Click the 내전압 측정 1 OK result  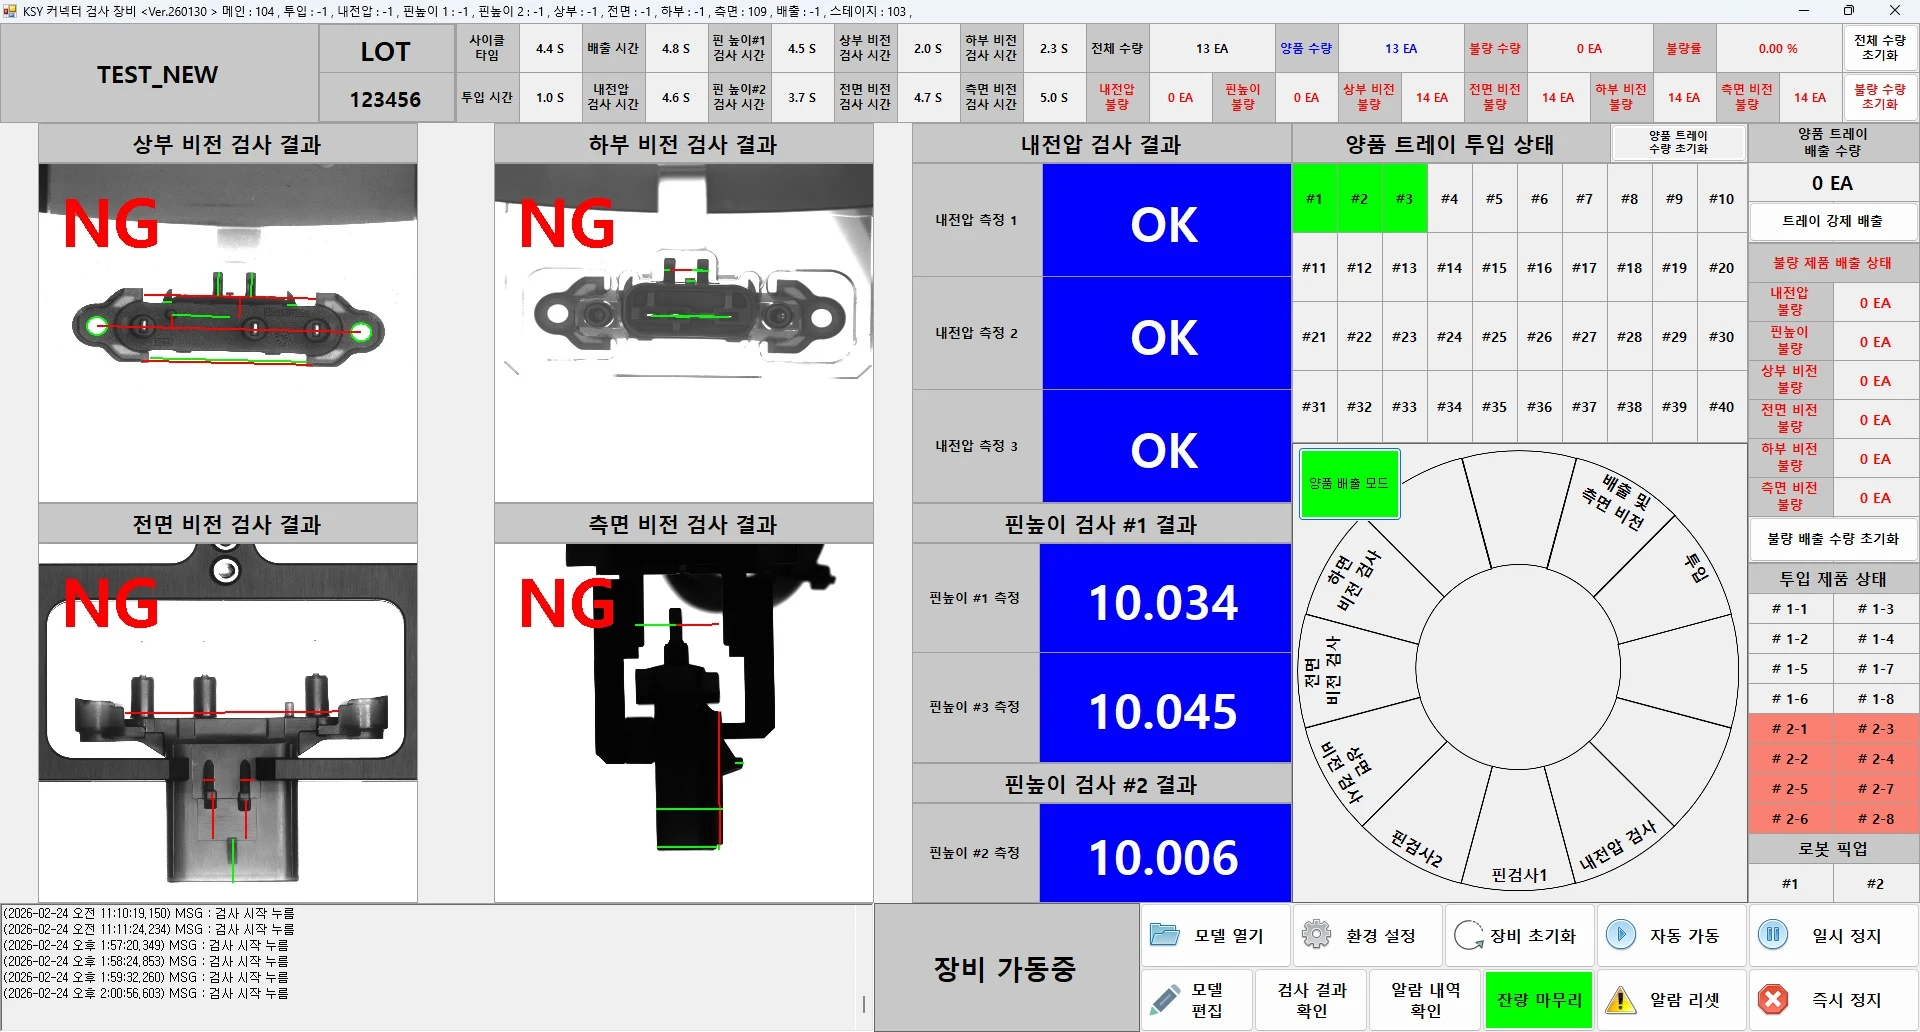pos(1166,221)
